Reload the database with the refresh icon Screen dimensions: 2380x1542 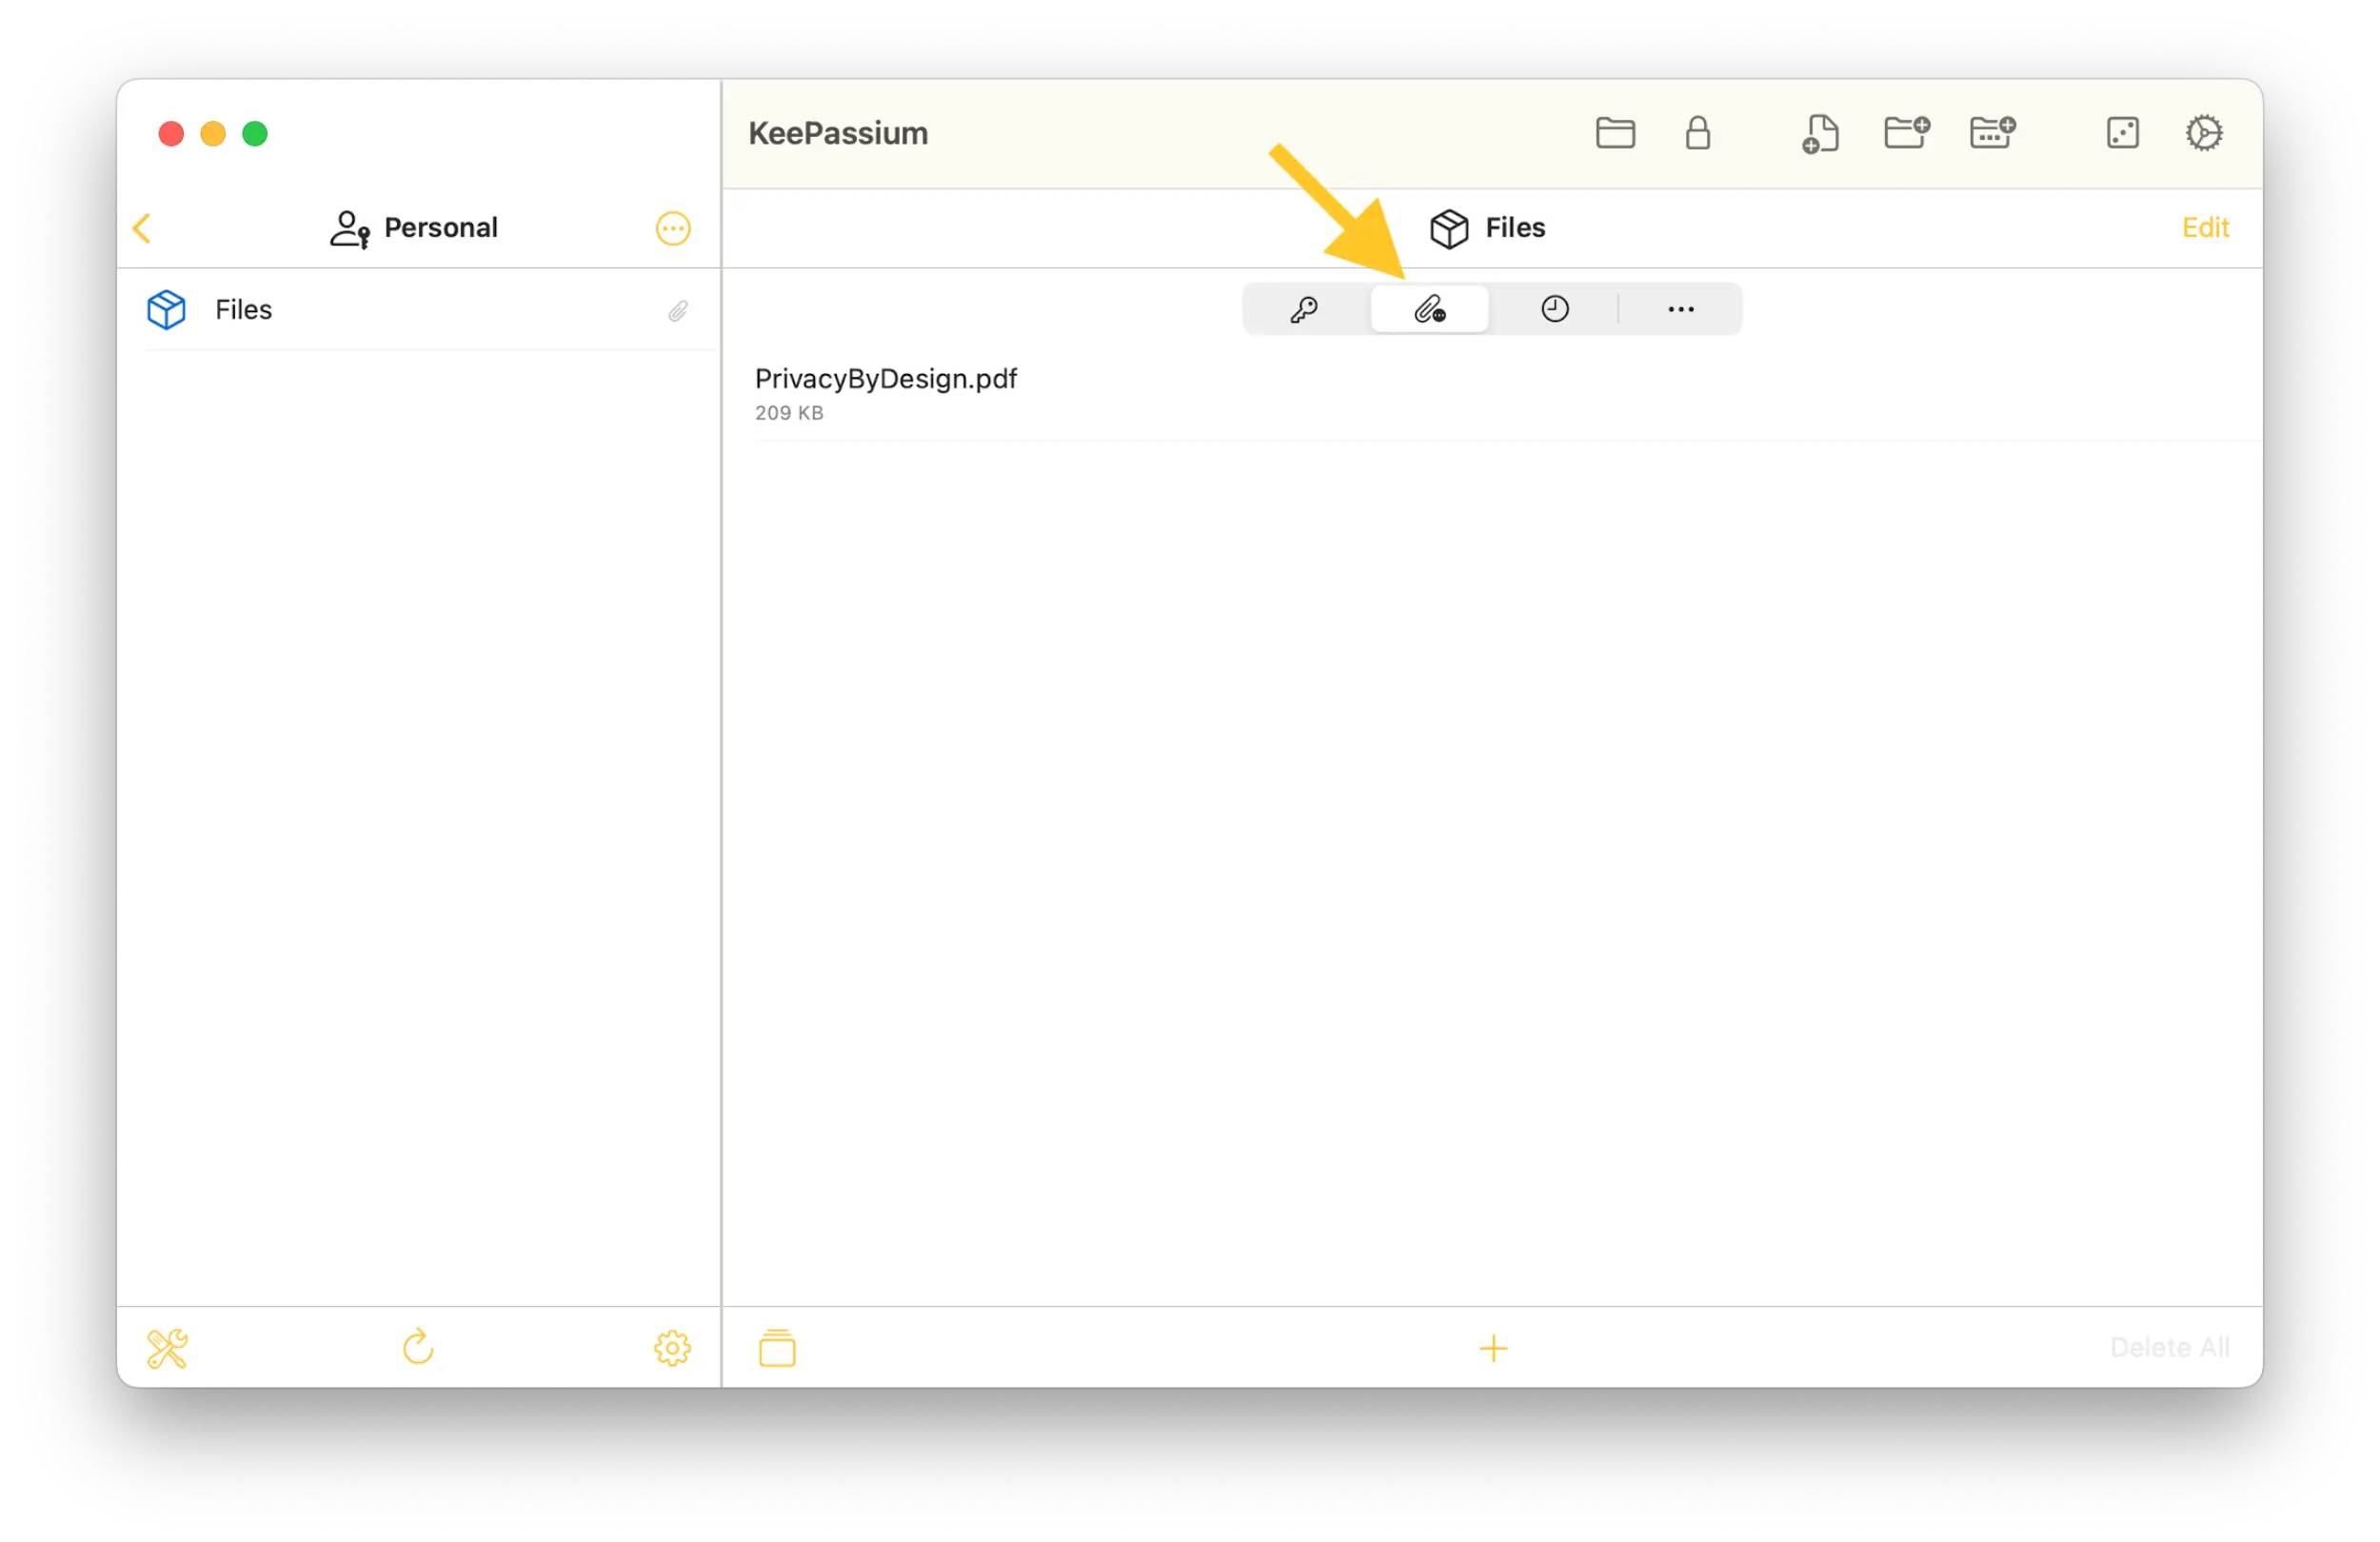[419, 1348]
